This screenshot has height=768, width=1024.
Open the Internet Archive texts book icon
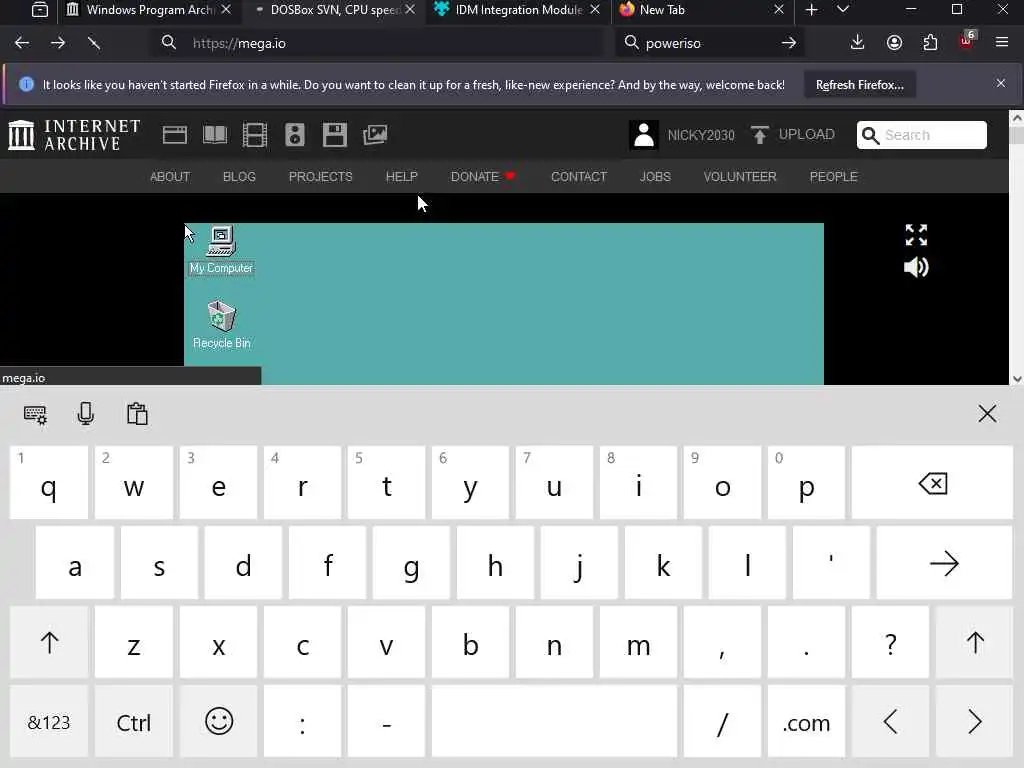point(215,135)
